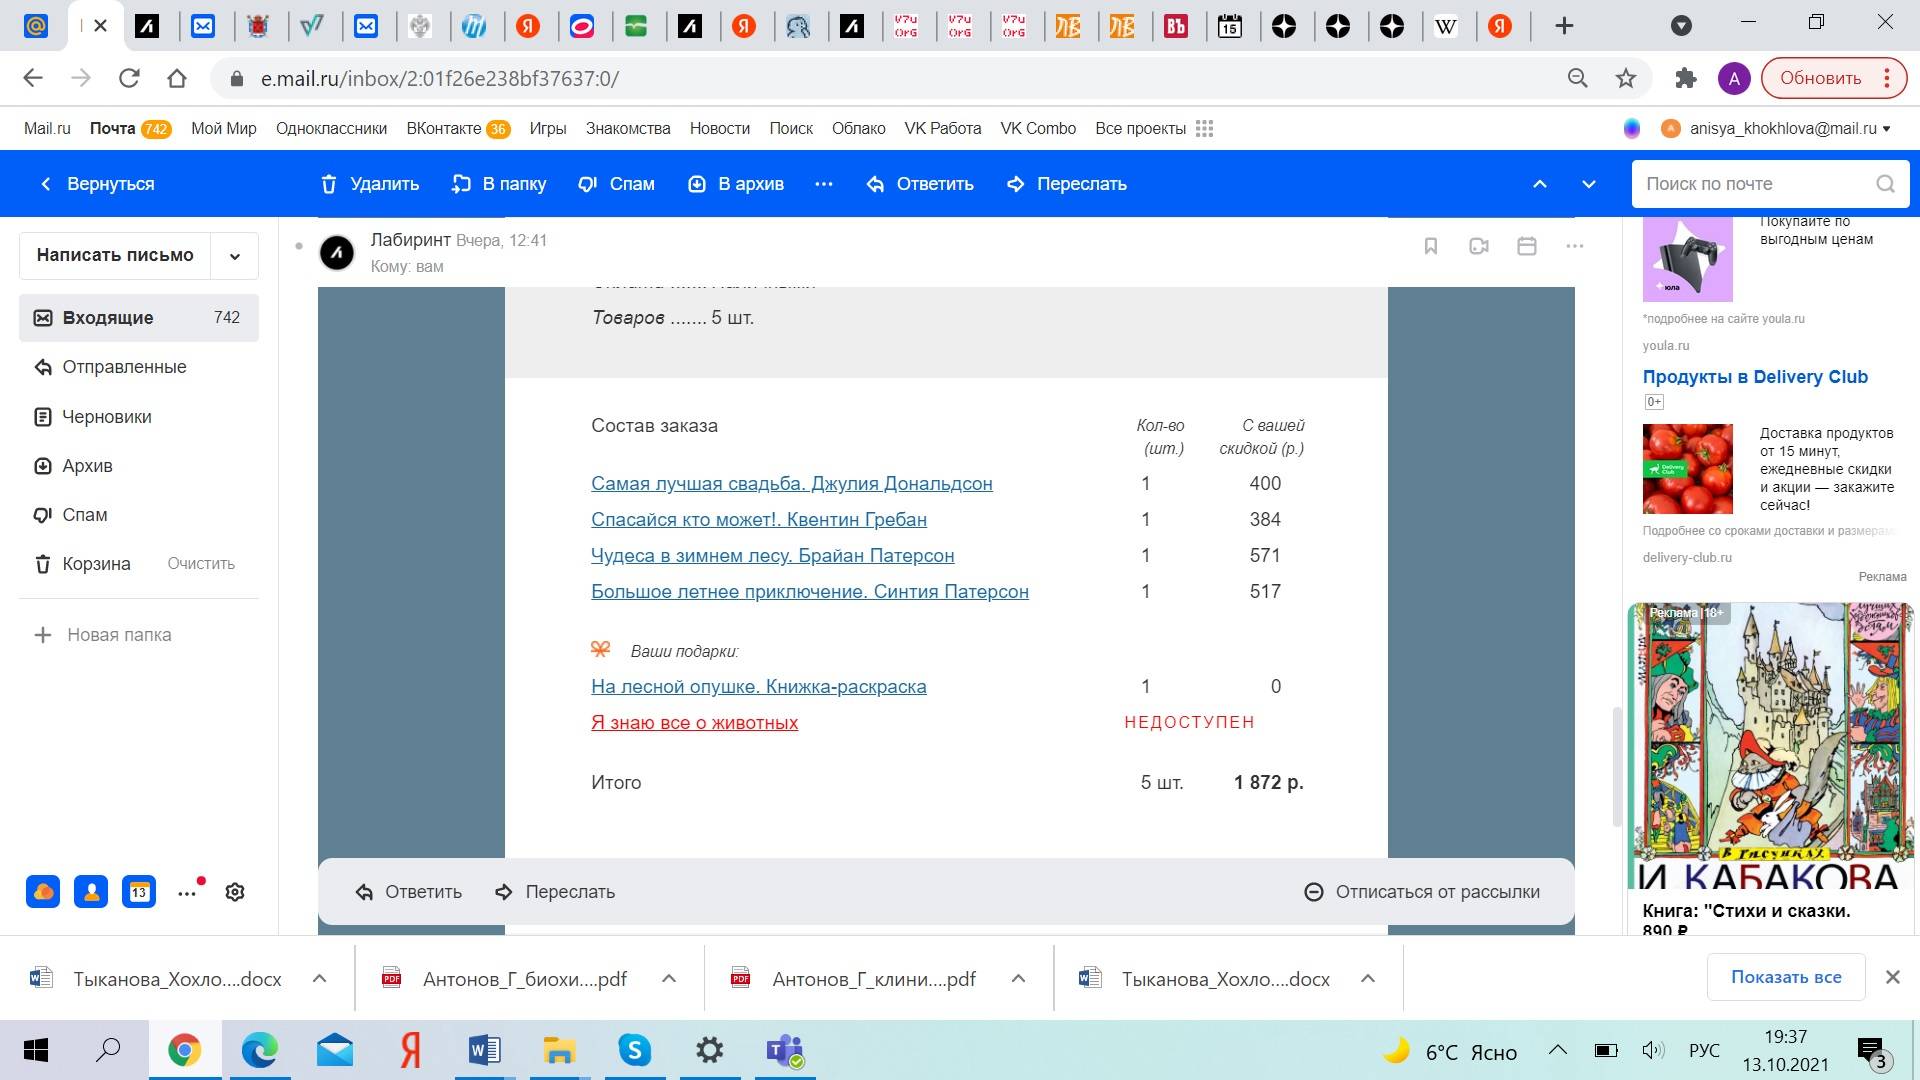Click В архив in the toolbar
The height and width of the screenshot is (1080, 1920).
[737, 184]
